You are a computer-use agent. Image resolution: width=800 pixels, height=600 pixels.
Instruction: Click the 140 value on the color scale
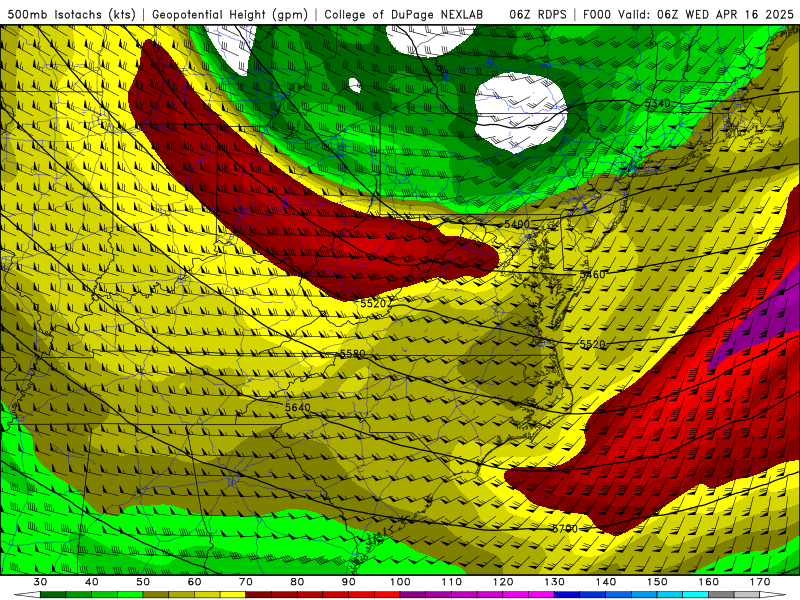click(x=606, y=582)
